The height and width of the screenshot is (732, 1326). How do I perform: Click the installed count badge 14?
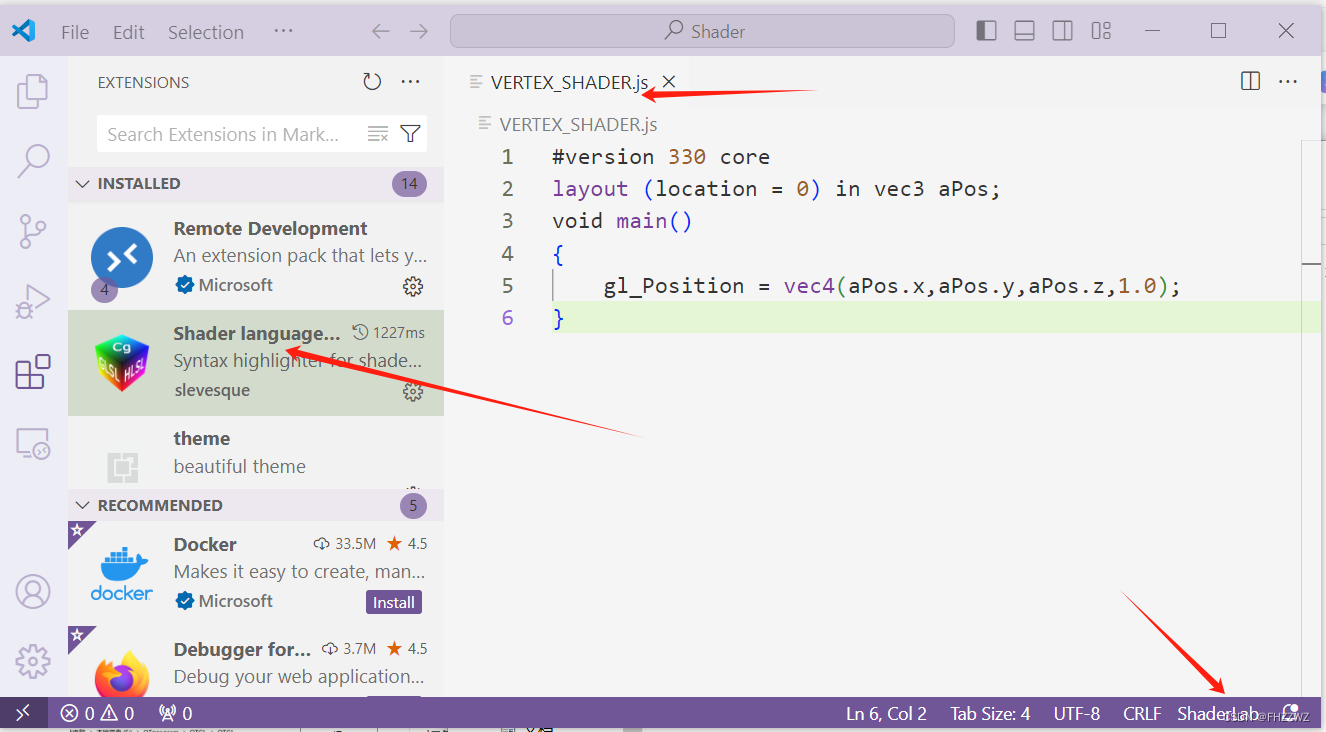coord(409,184)
